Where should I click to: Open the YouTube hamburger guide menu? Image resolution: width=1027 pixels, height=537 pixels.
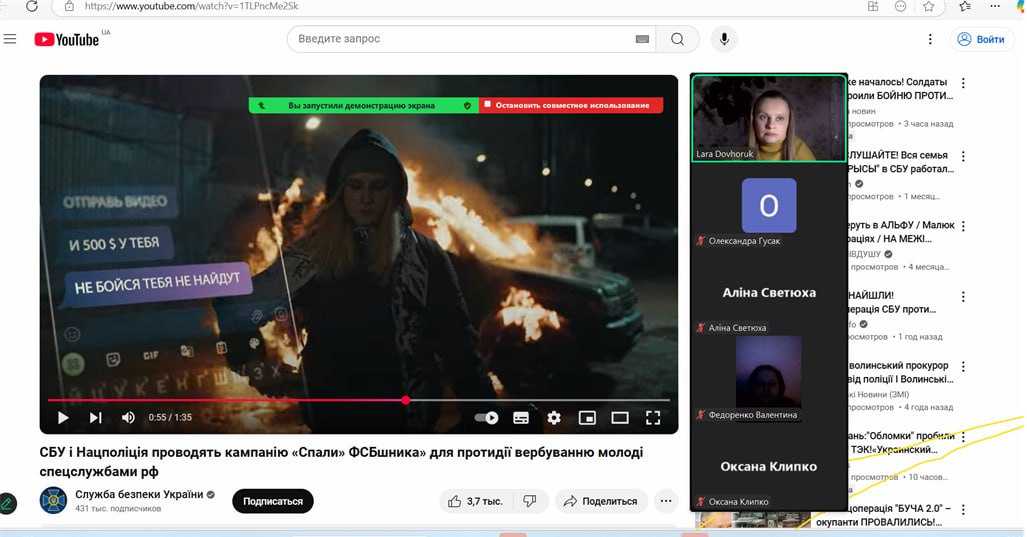click(x=10, y=39)
